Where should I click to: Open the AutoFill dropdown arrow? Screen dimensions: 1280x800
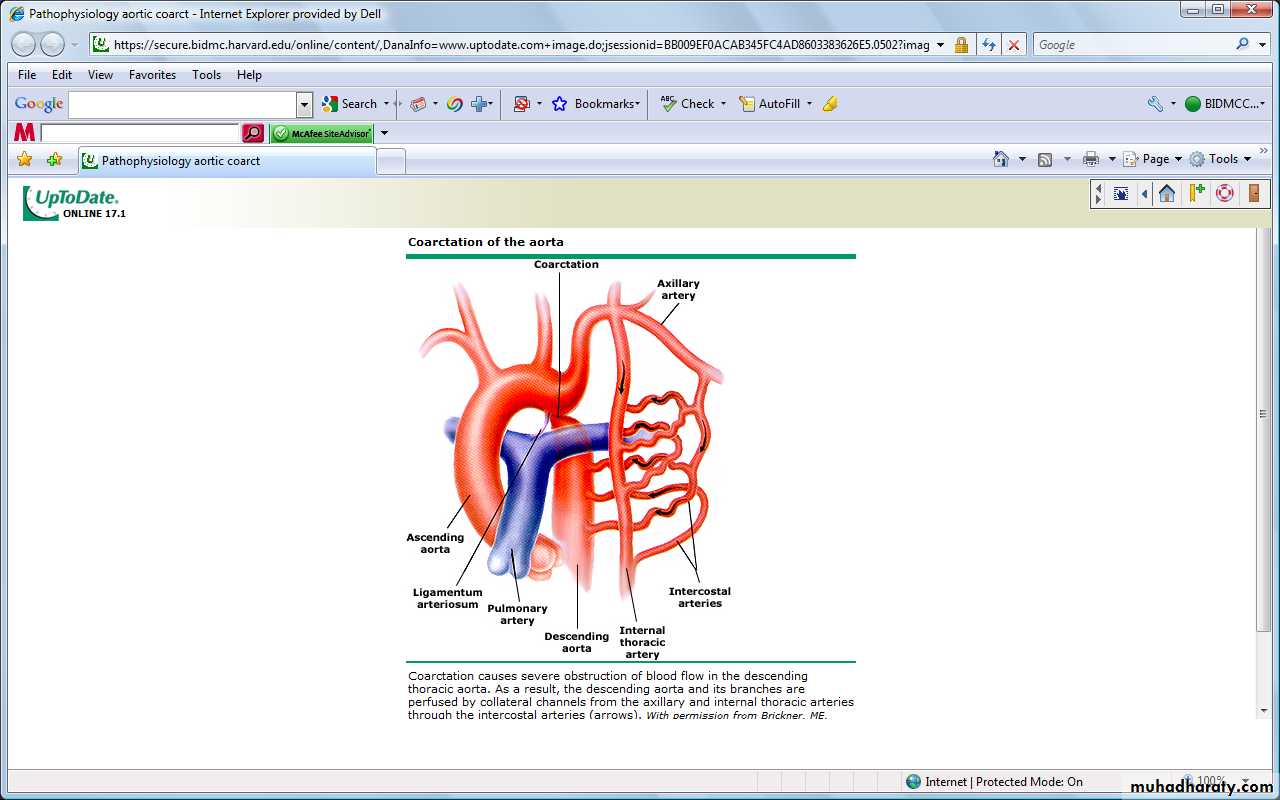click(x=809, y=104)
